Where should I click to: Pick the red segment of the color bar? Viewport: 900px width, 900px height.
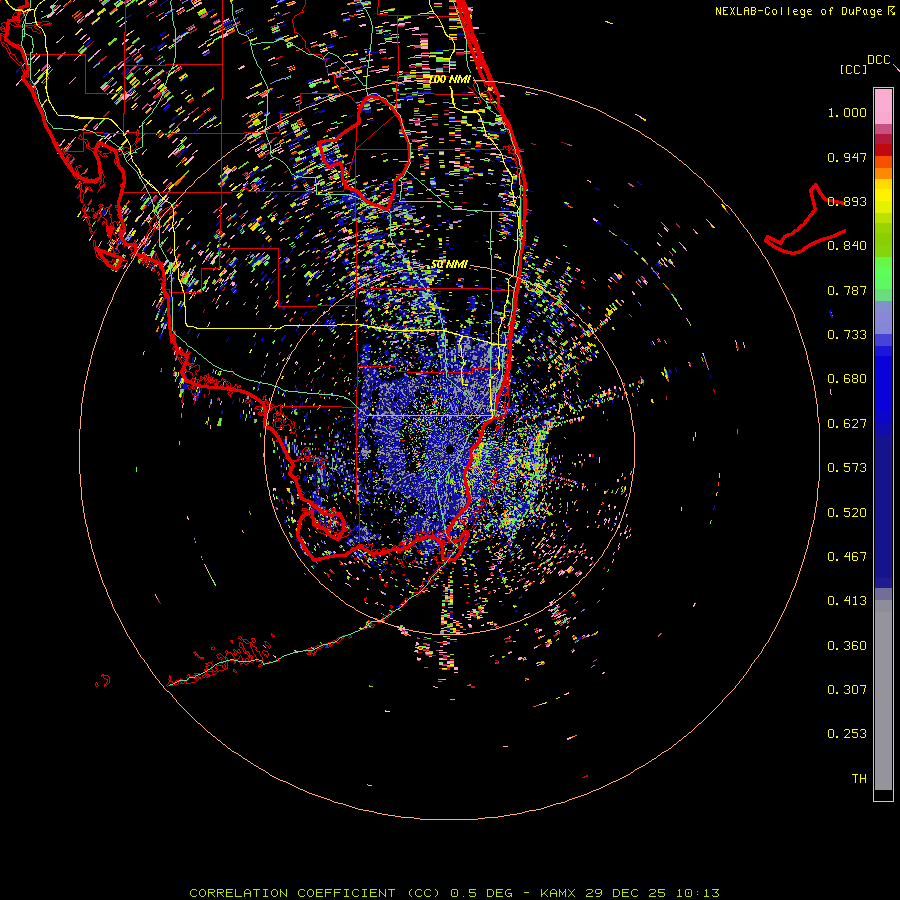883,150
